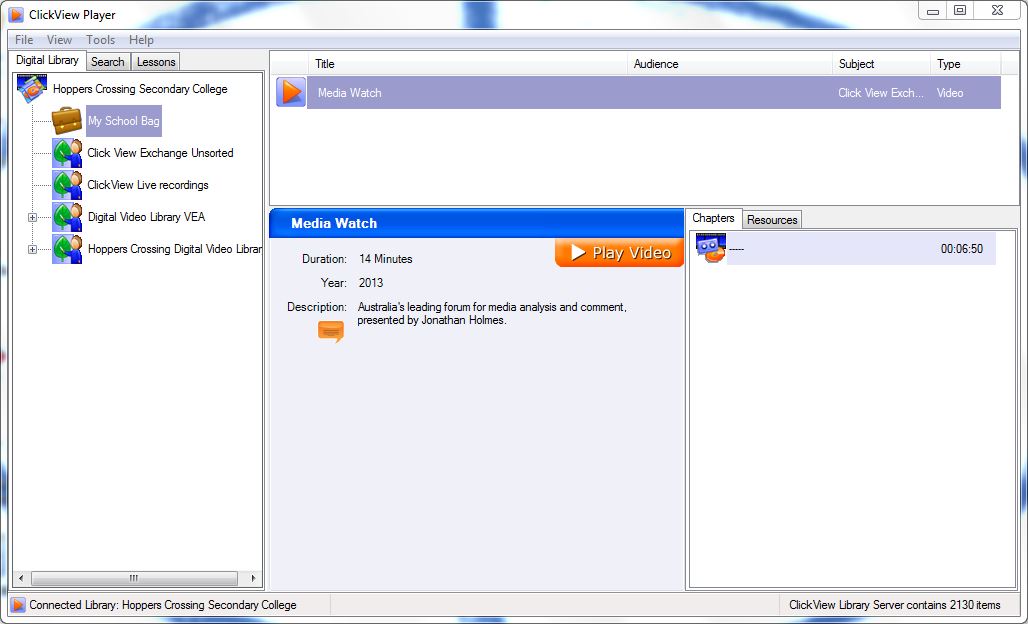Viewport: 1028px width, 624px height.
Task: Select the Media Watch row in the list
Action: (570, 93)
